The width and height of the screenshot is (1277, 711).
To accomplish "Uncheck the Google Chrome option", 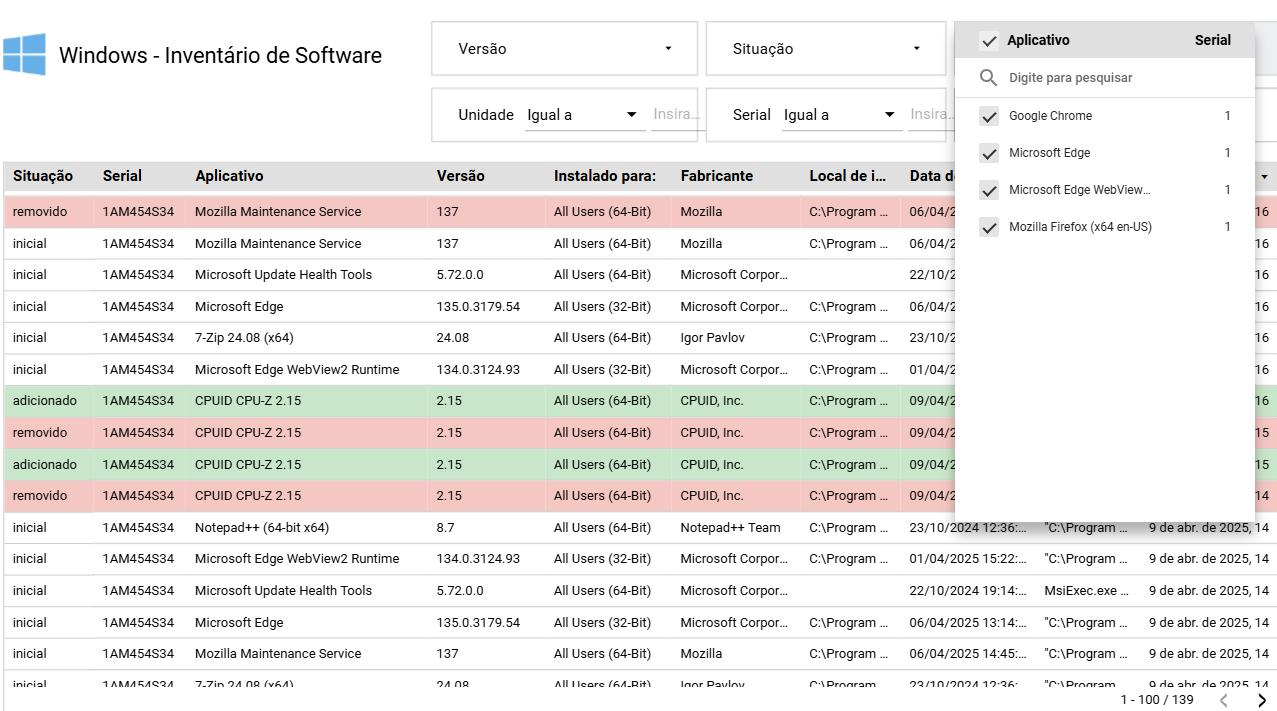I will pos(989,116).
